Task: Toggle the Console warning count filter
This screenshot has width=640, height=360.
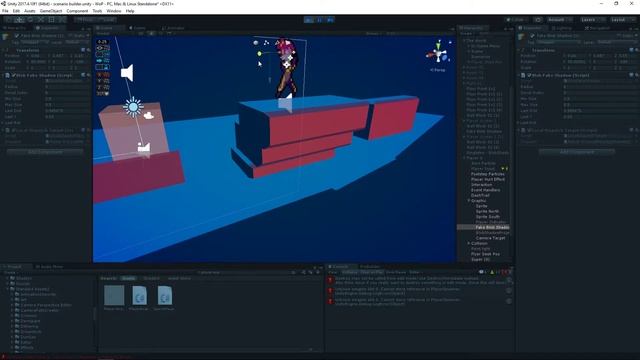Action: (x=494, y=272)
